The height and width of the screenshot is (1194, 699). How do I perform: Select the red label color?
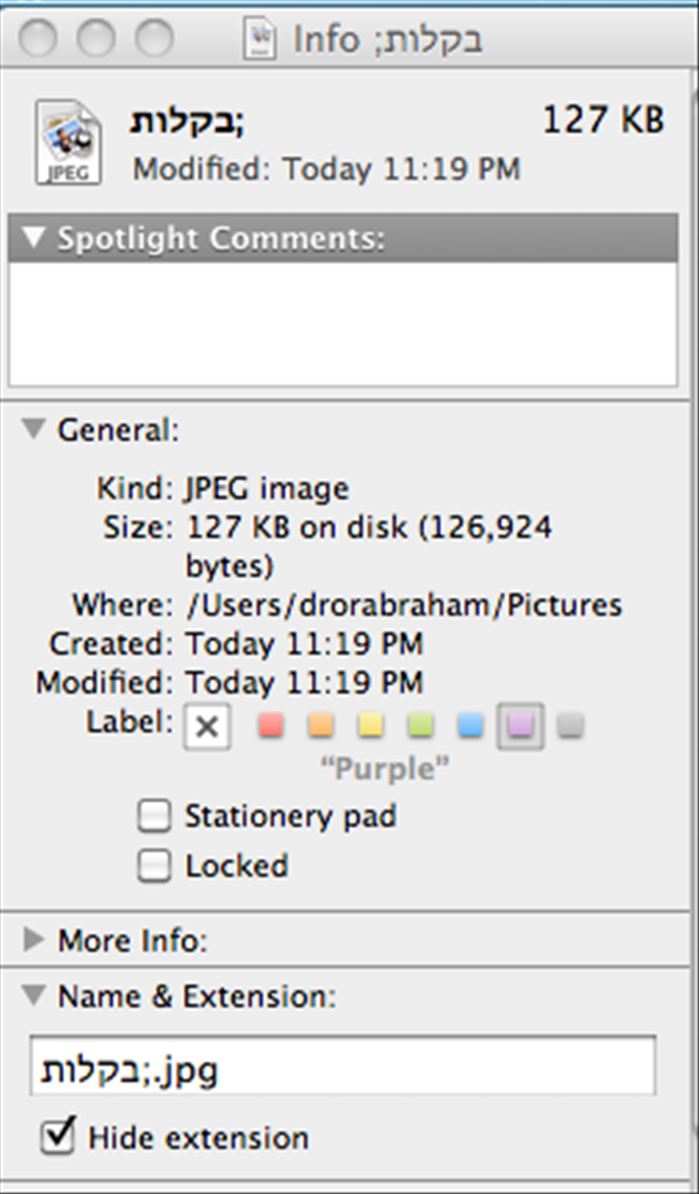271,725
